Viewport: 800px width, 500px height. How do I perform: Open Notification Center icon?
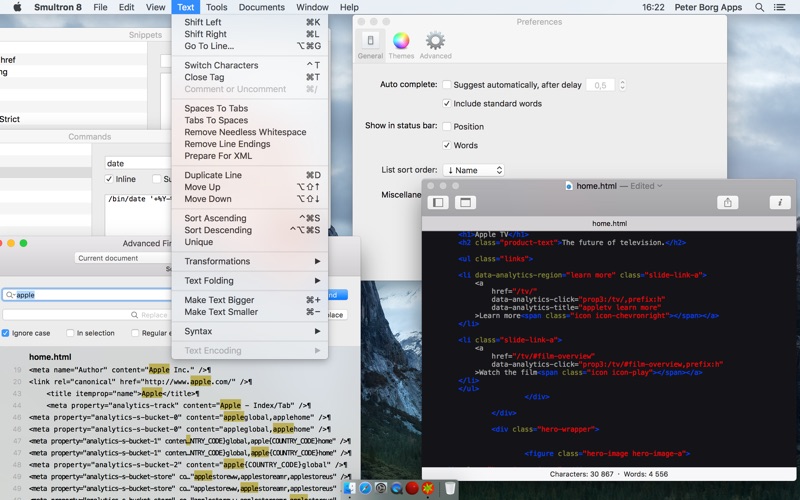(780, 7)
